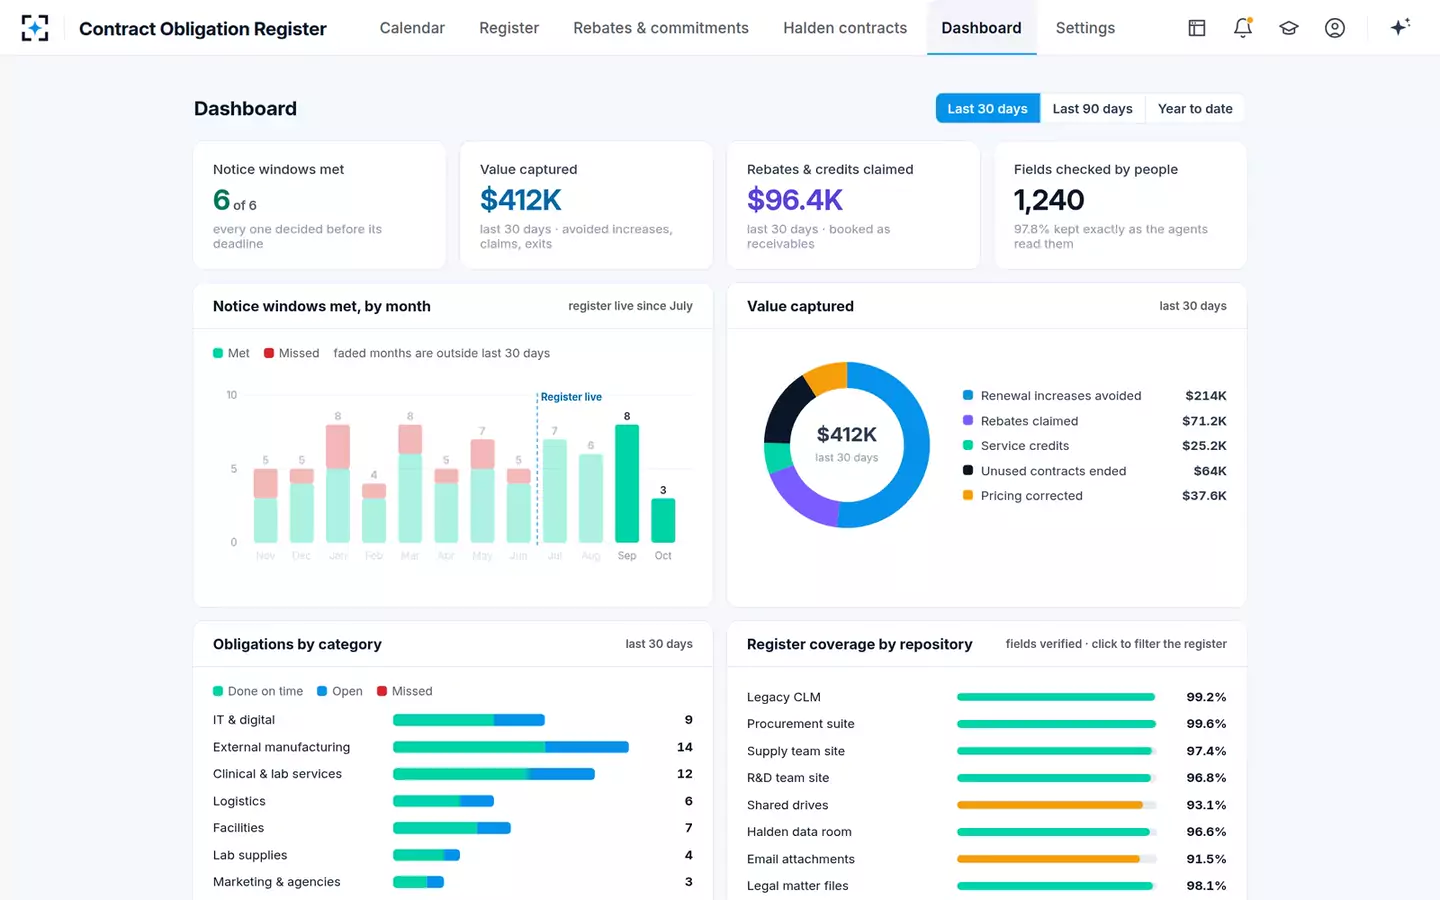Open the user account profile icon
Screen dimensions: 1440x900
1335,28
